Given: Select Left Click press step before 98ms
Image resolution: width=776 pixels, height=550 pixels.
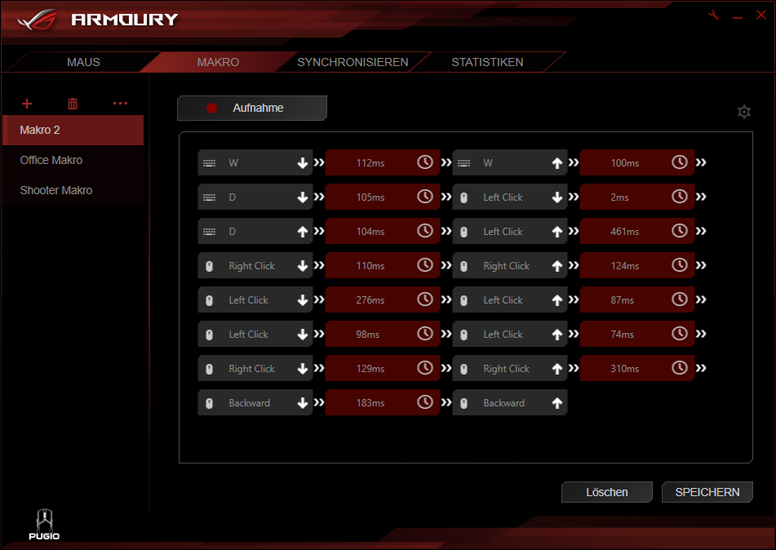Looking at the screenshot, I should click(x=255, y=334).
